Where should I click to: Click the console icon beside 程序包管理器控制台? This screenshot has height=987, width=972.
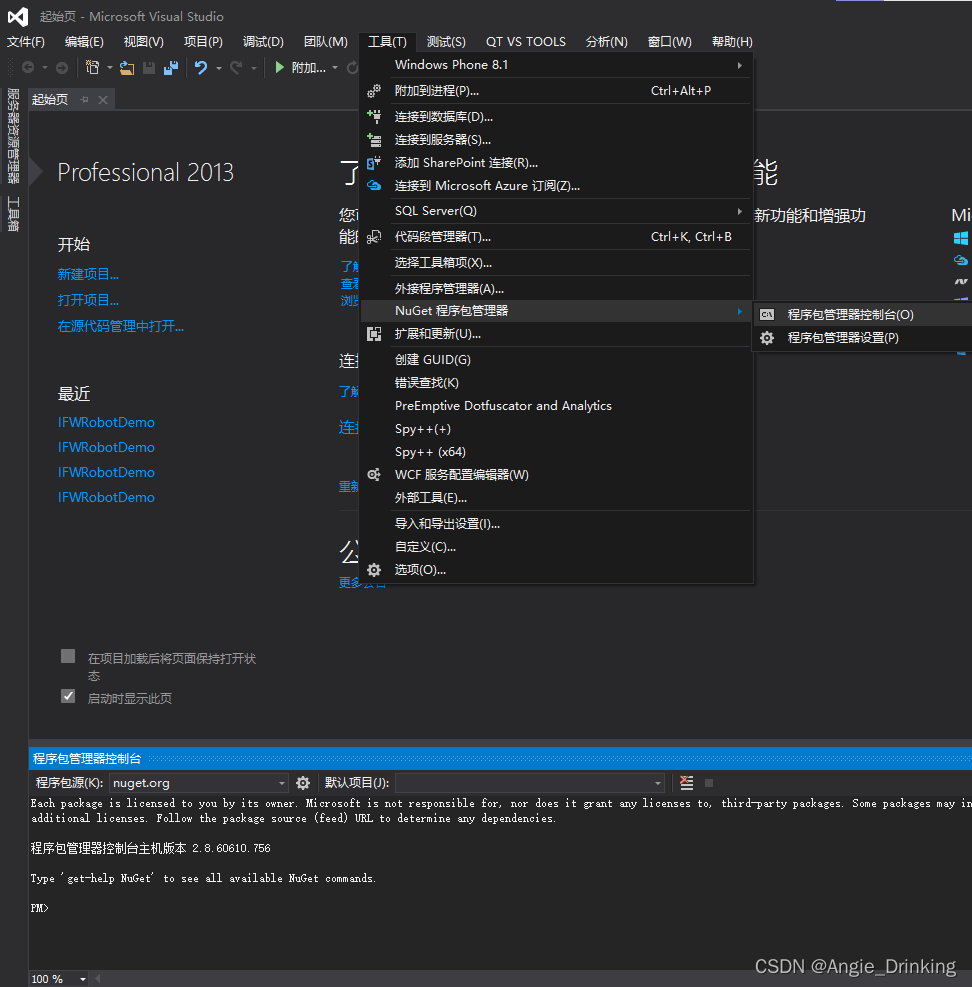[767, 315]
